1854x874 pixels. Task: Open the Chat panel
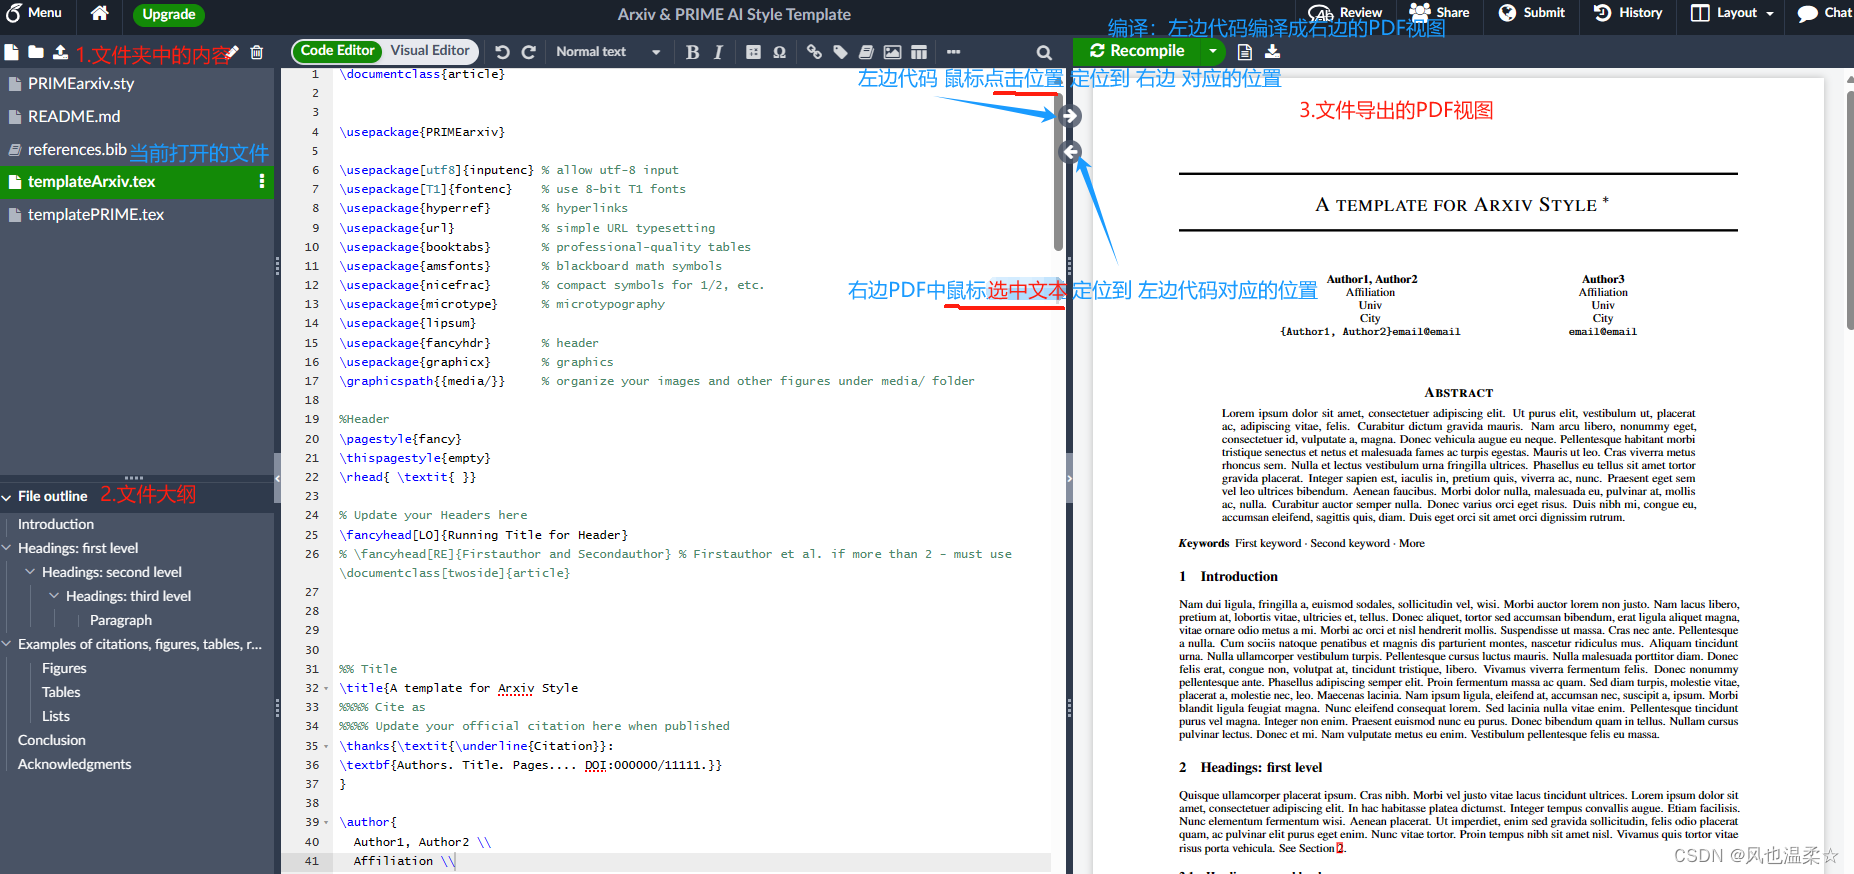click(1824, 13)
